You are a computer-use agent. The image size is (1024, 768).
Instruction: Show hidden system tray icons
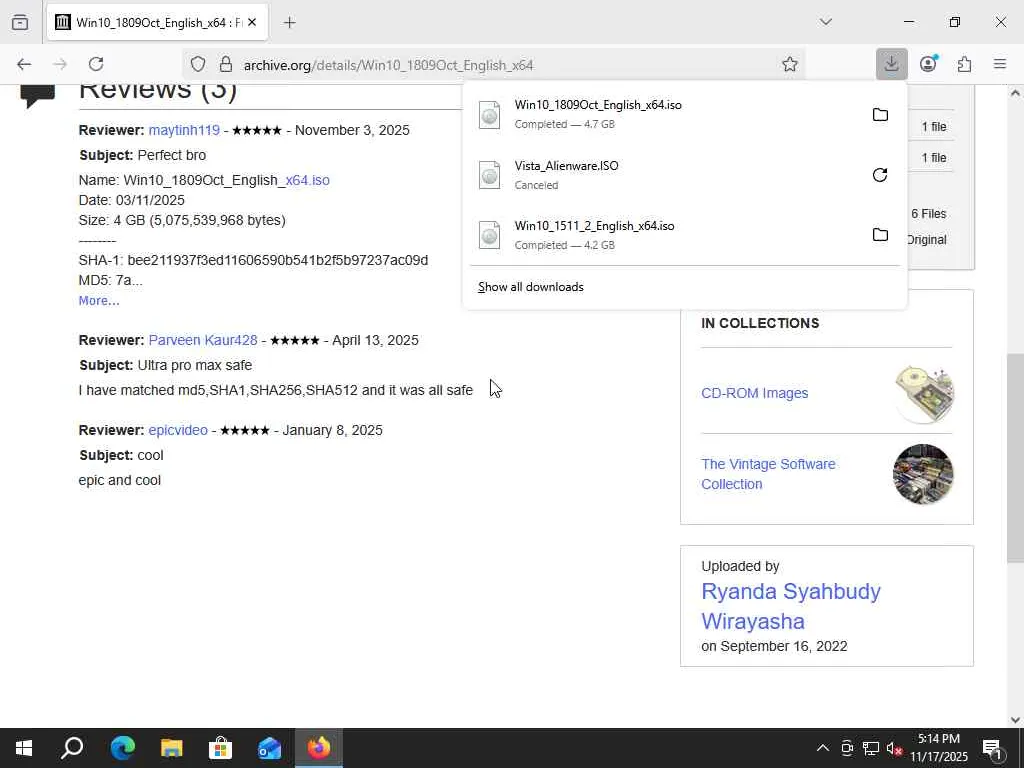(823, 748)
